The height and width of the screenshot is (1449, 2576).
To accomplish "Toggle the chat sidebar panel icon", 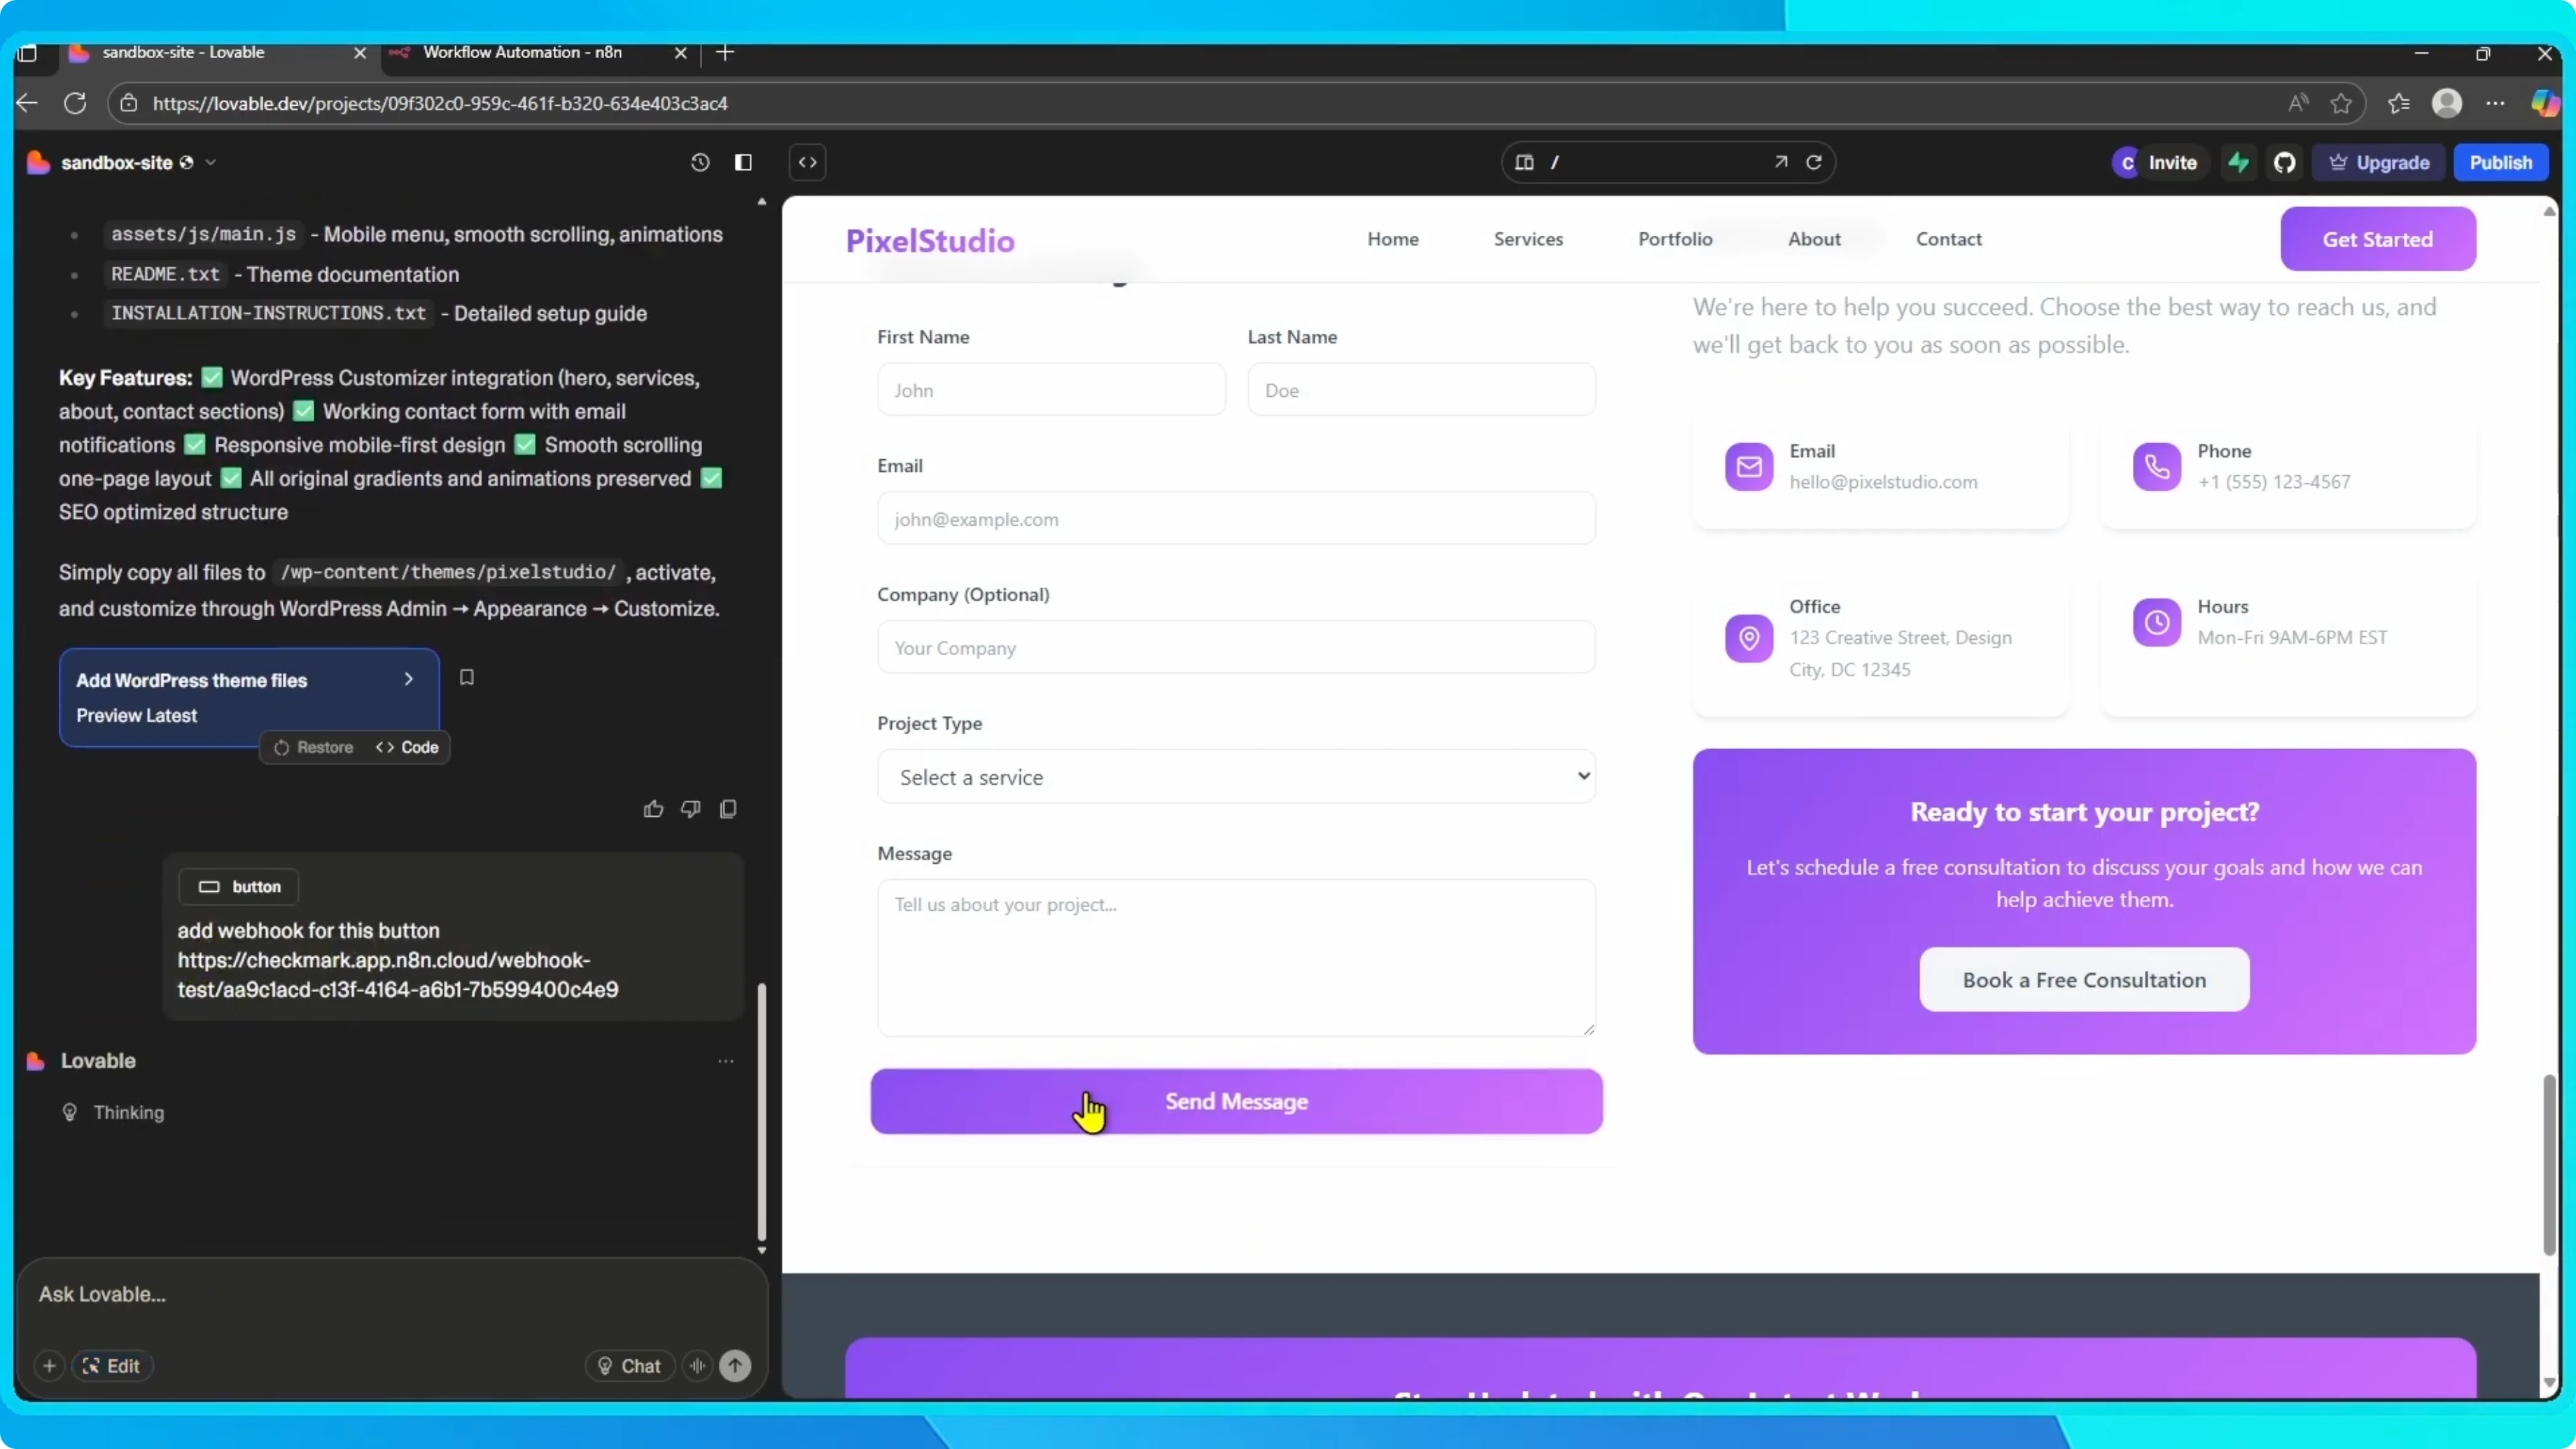I will 743,162.
